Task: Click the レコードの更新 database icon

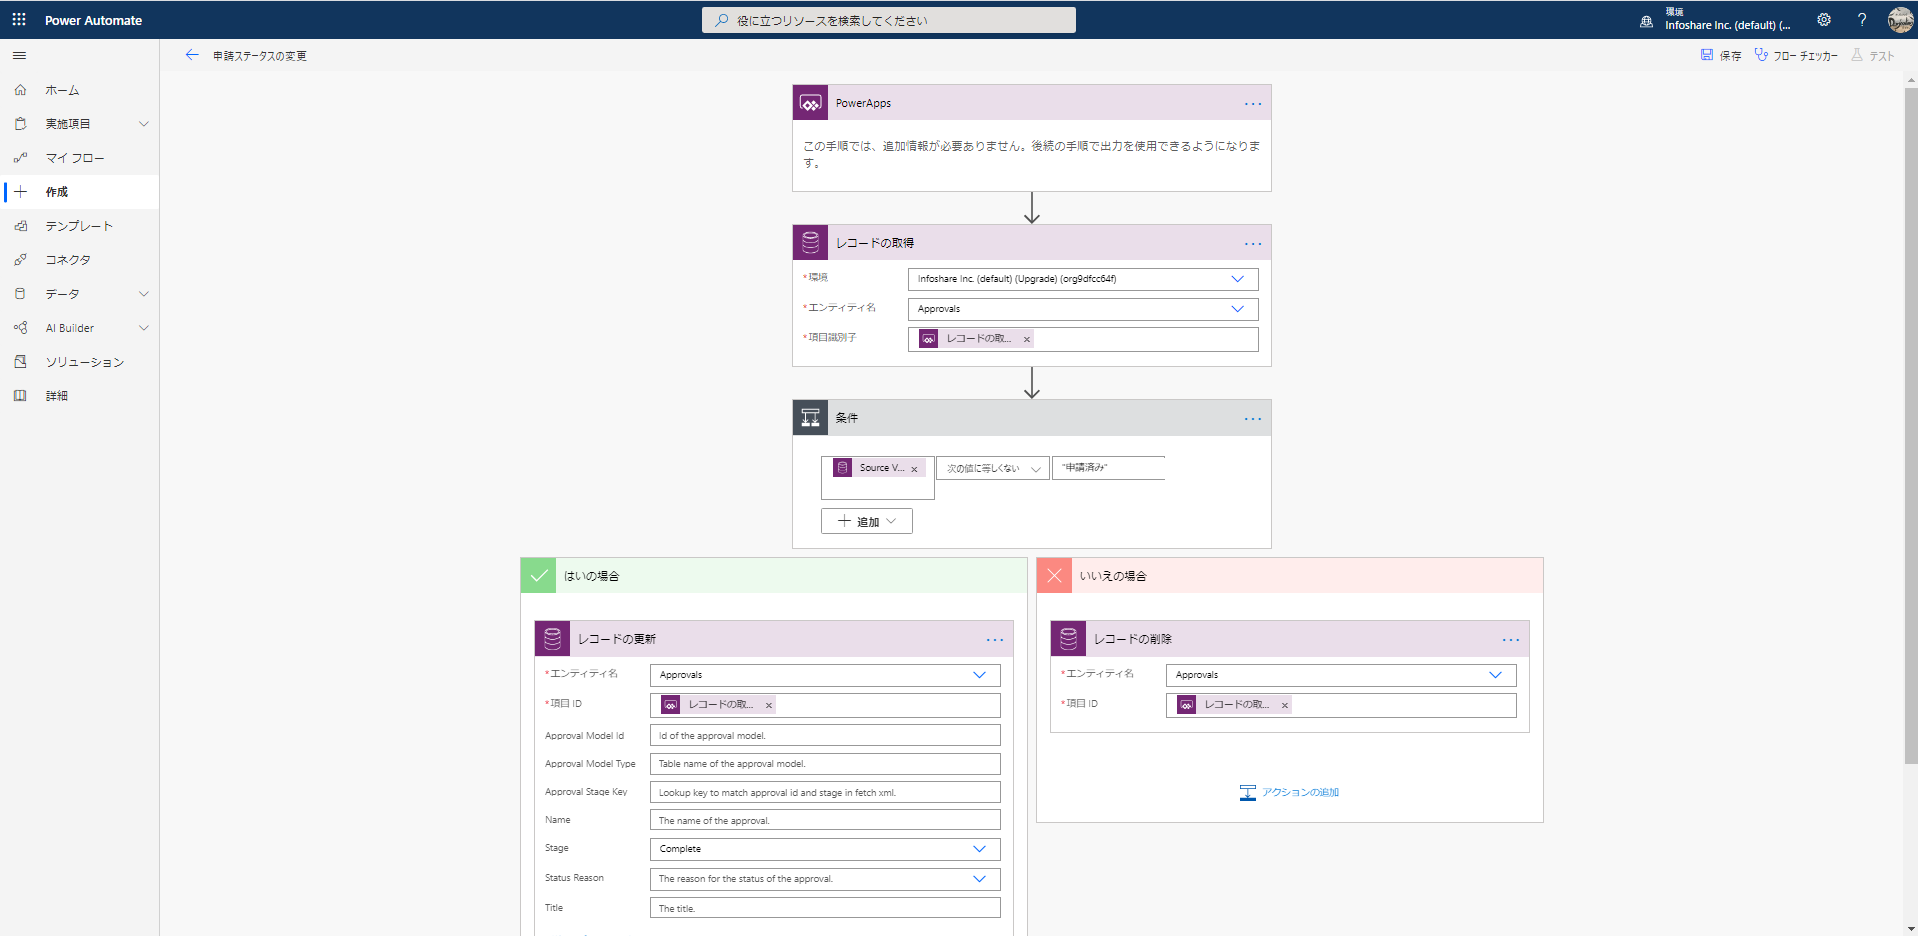Action: pos(553,639)
